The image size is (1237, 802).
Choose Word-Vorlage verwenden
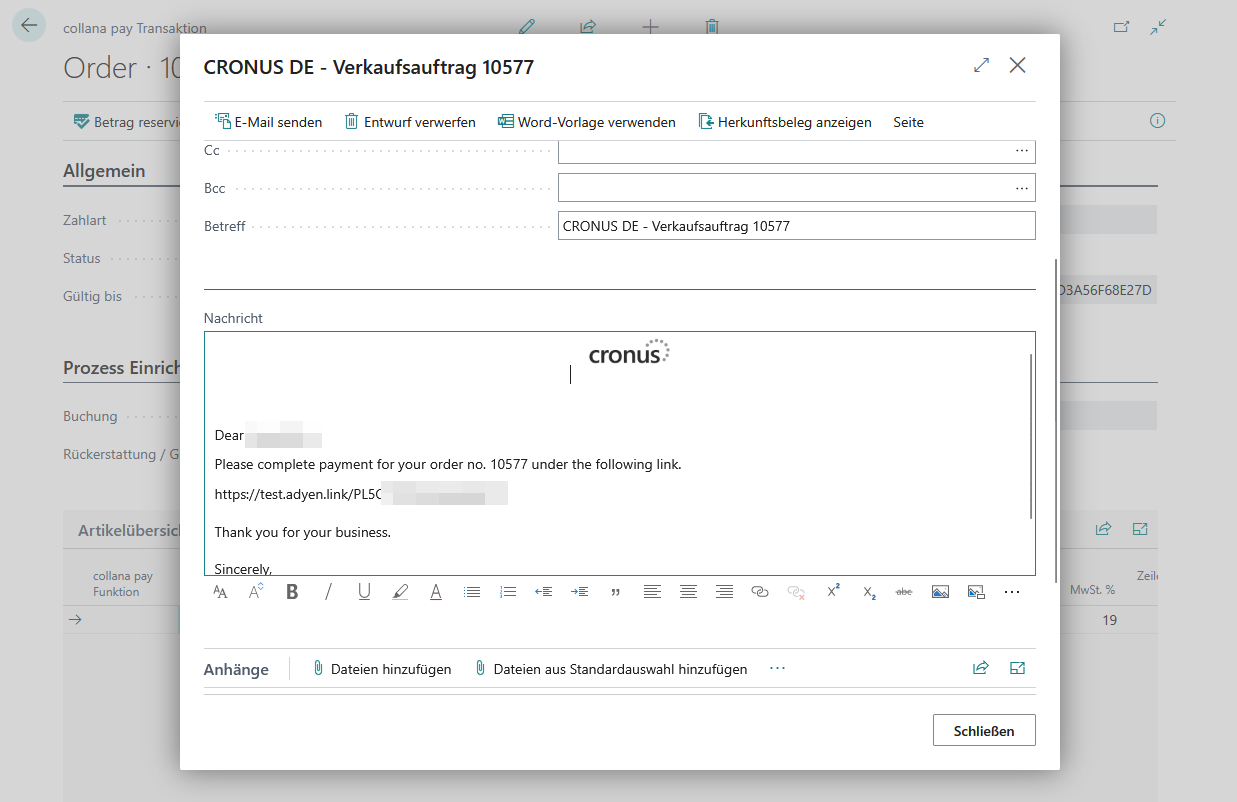[x=587, y=122]
